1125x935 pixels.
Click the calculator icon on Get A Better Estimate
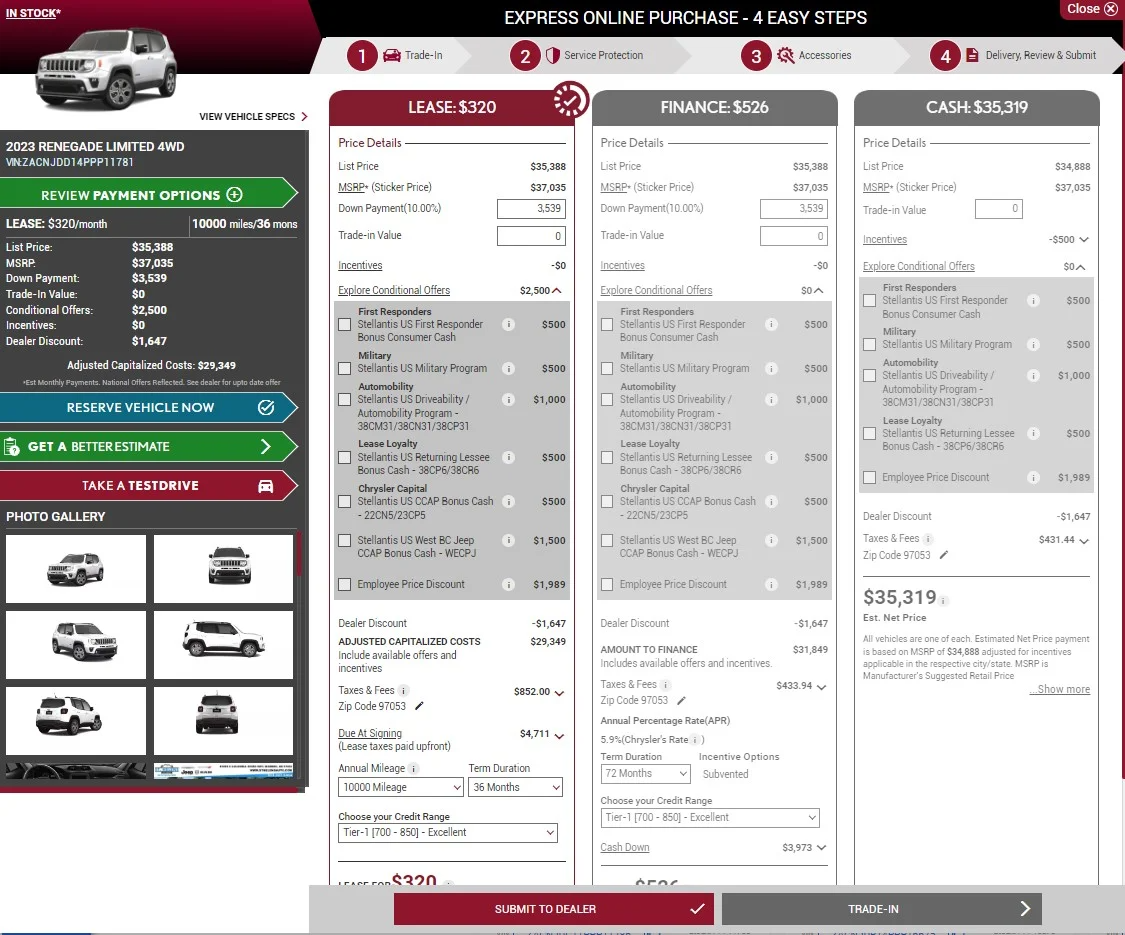[11, 446]
